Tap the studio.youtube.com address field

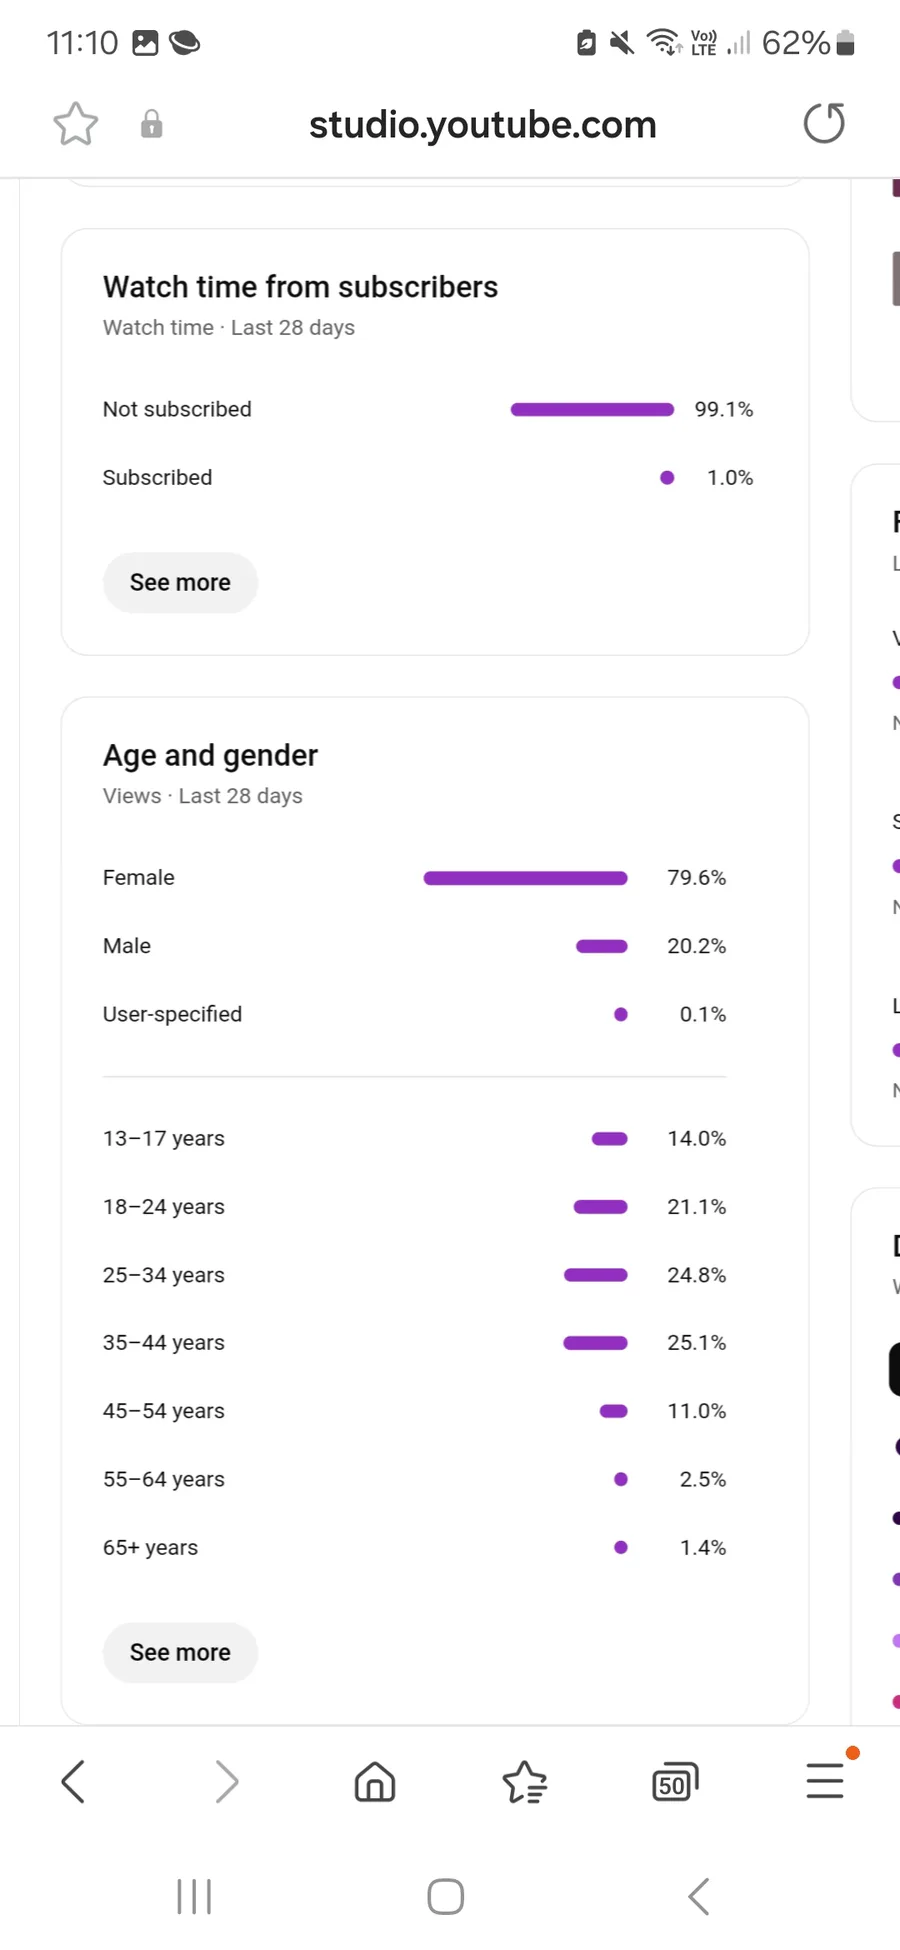483,125
